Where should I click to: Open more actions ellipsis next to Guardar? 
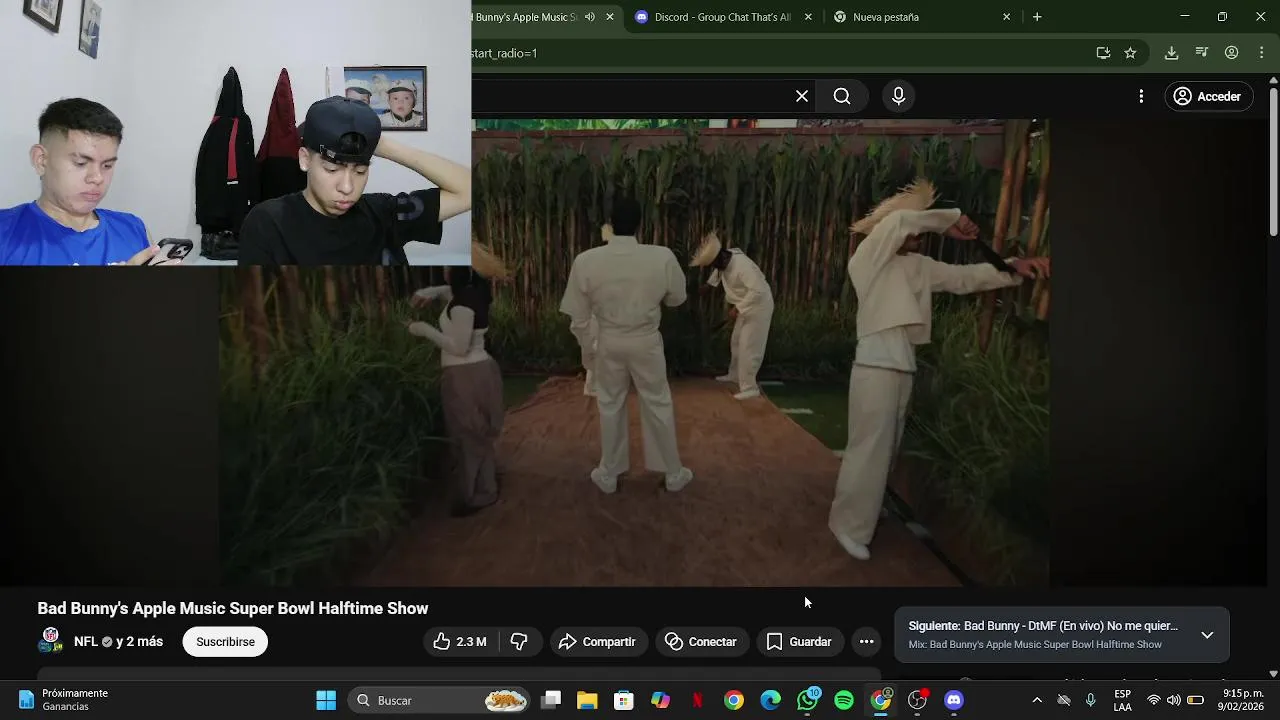click(866, 642)
